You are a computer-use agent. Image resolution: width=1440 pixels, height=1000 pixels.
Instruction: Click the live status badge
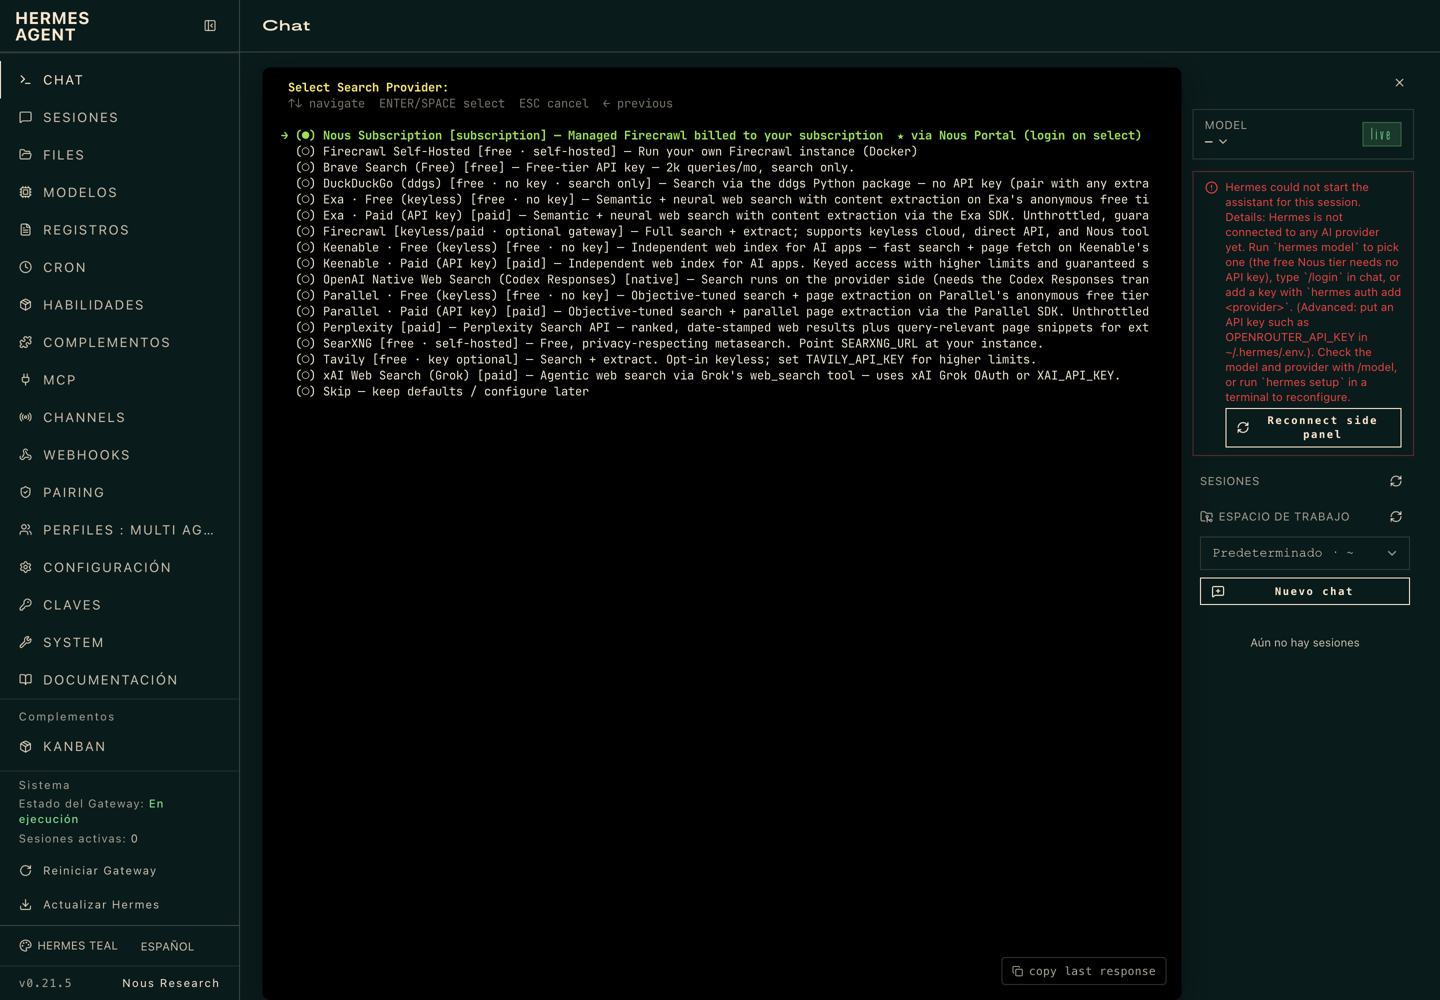click(x=1381, y=135)
